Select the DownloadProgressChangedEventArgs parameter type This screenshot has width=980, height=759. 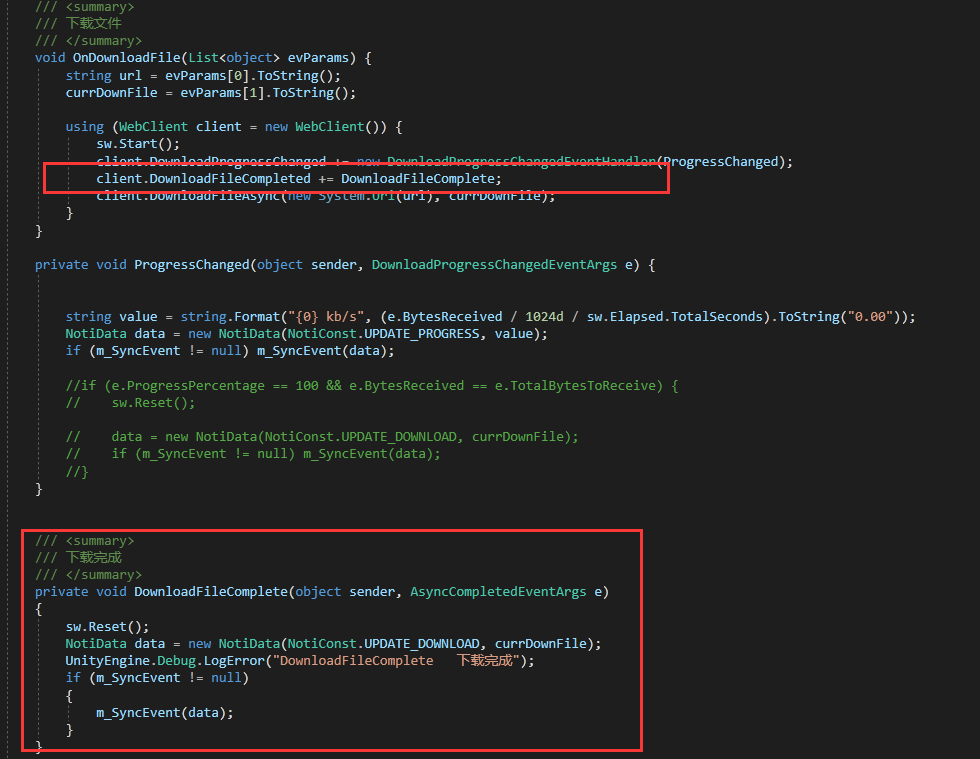(494, 265)
